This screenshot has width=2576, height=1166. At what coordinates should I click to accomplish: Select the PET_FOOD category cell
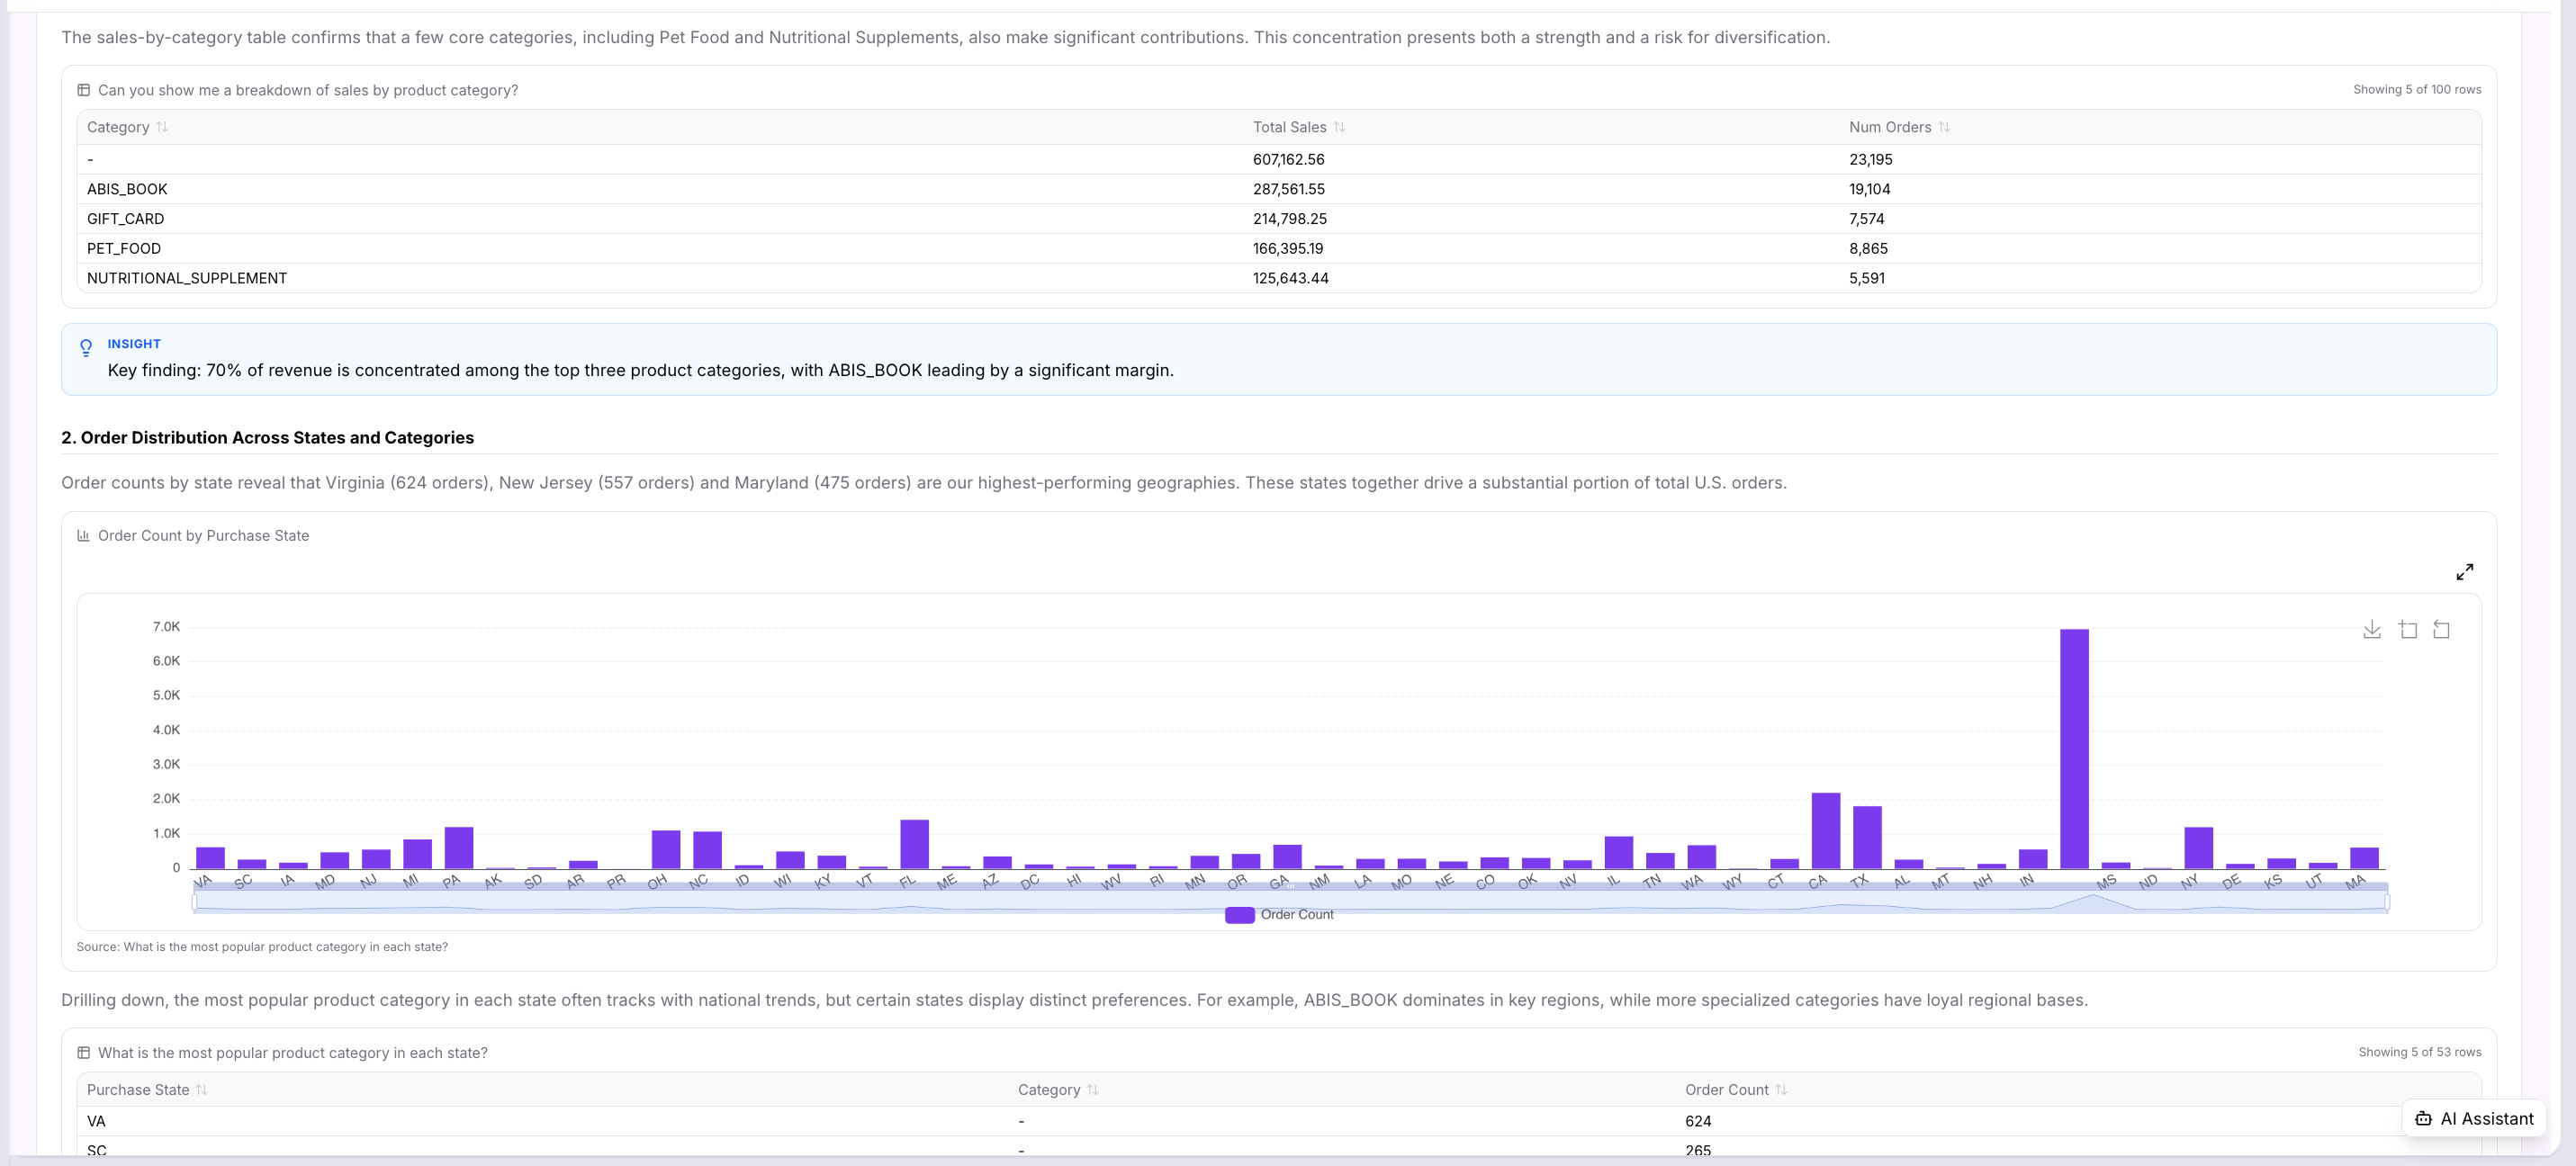[x=124, y=249]
